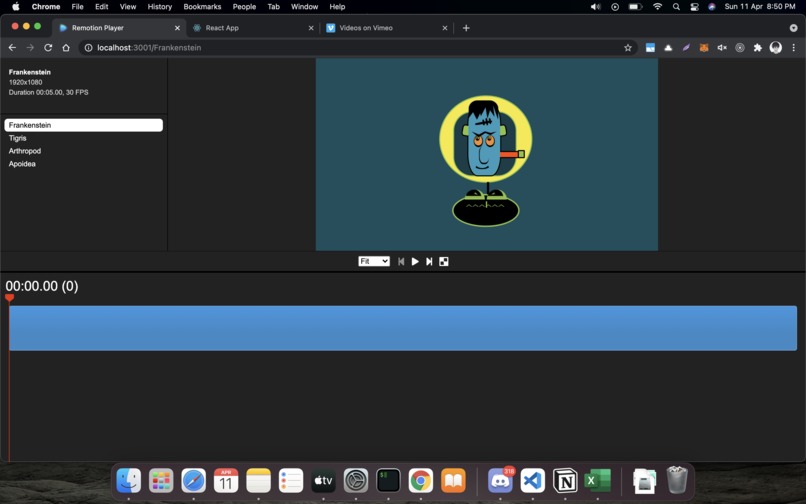Image resolution: width=806 pixels, height=504 pixels.
Task: Open the Trash in the Dock
Action: pos(677,480)
